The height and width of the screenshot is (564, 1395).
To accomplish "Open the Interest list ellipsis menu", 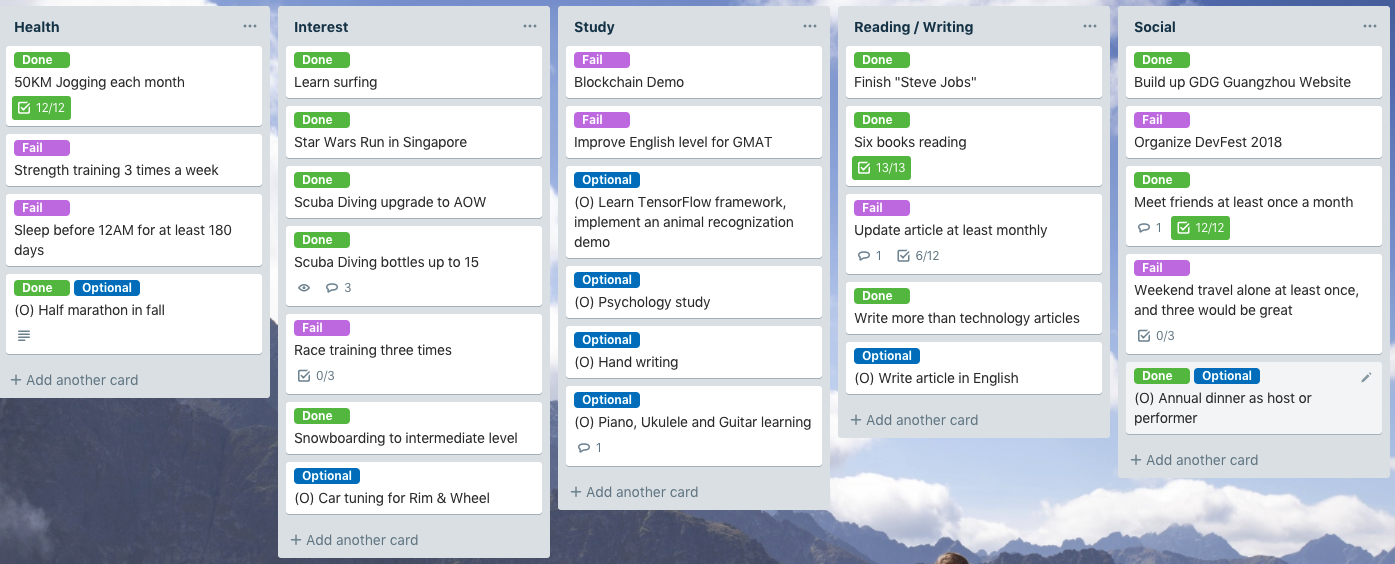I will point(530,26).
